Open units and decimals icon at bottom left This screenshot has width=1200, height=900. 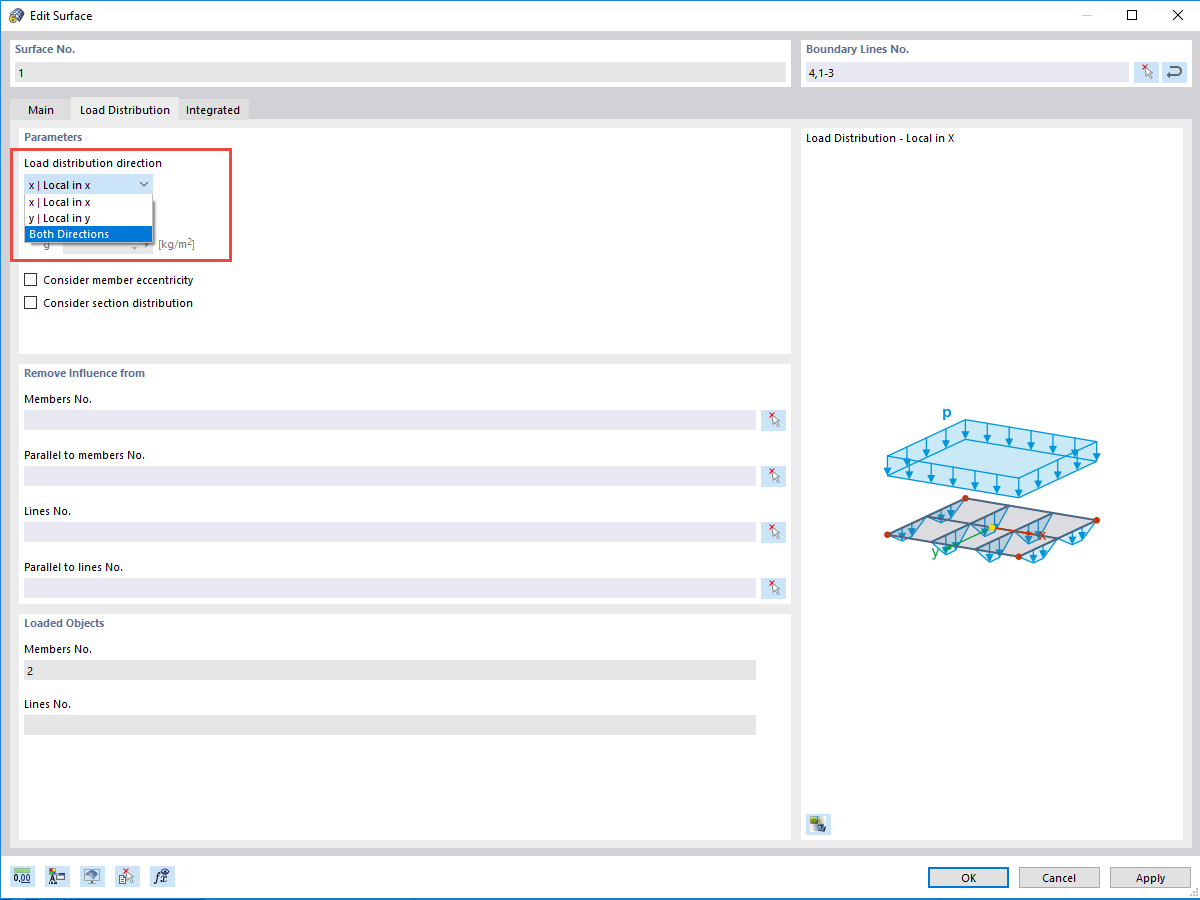tap(22, 877)
